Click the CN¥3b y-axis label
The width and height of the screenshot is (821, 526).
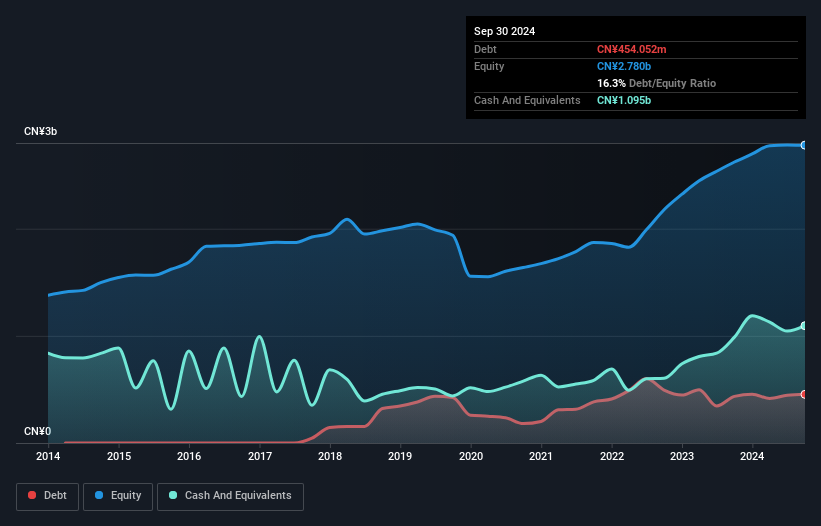click(40, 131)
